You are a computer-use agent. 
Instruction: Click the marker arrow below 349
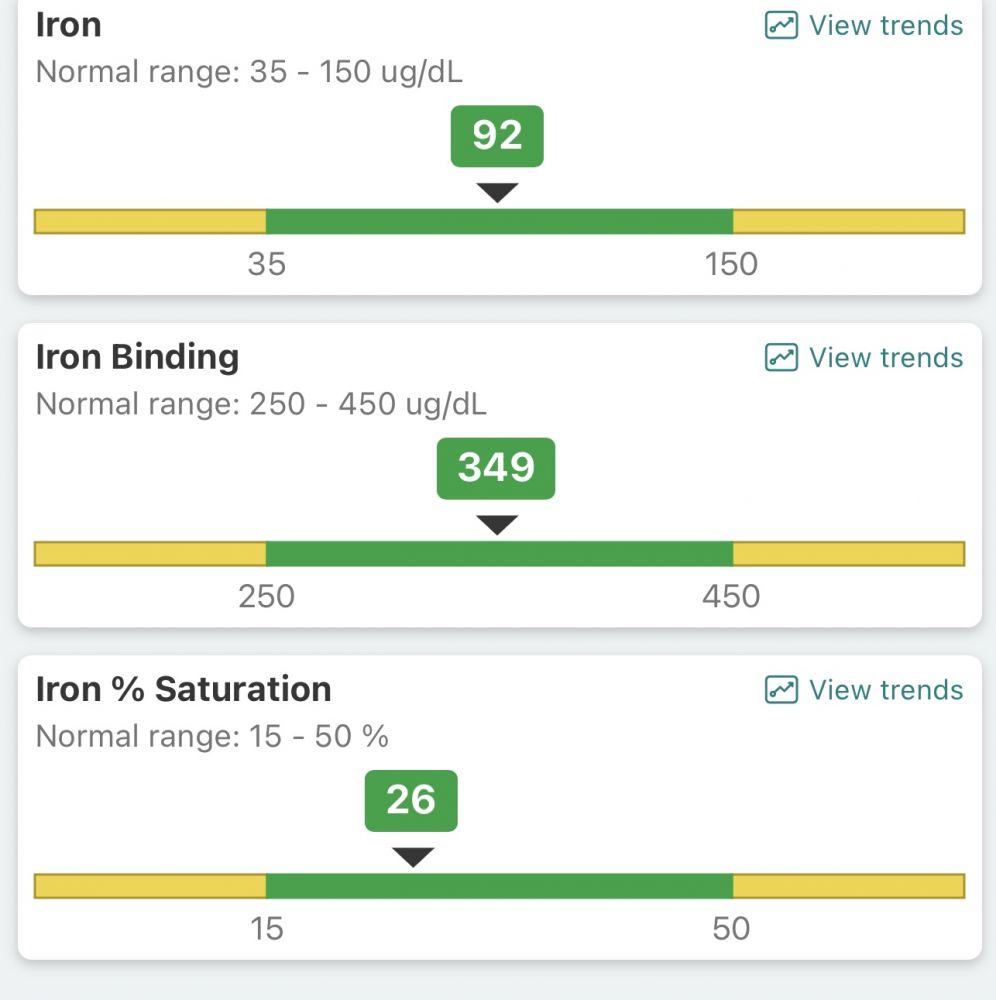point(497,524)
